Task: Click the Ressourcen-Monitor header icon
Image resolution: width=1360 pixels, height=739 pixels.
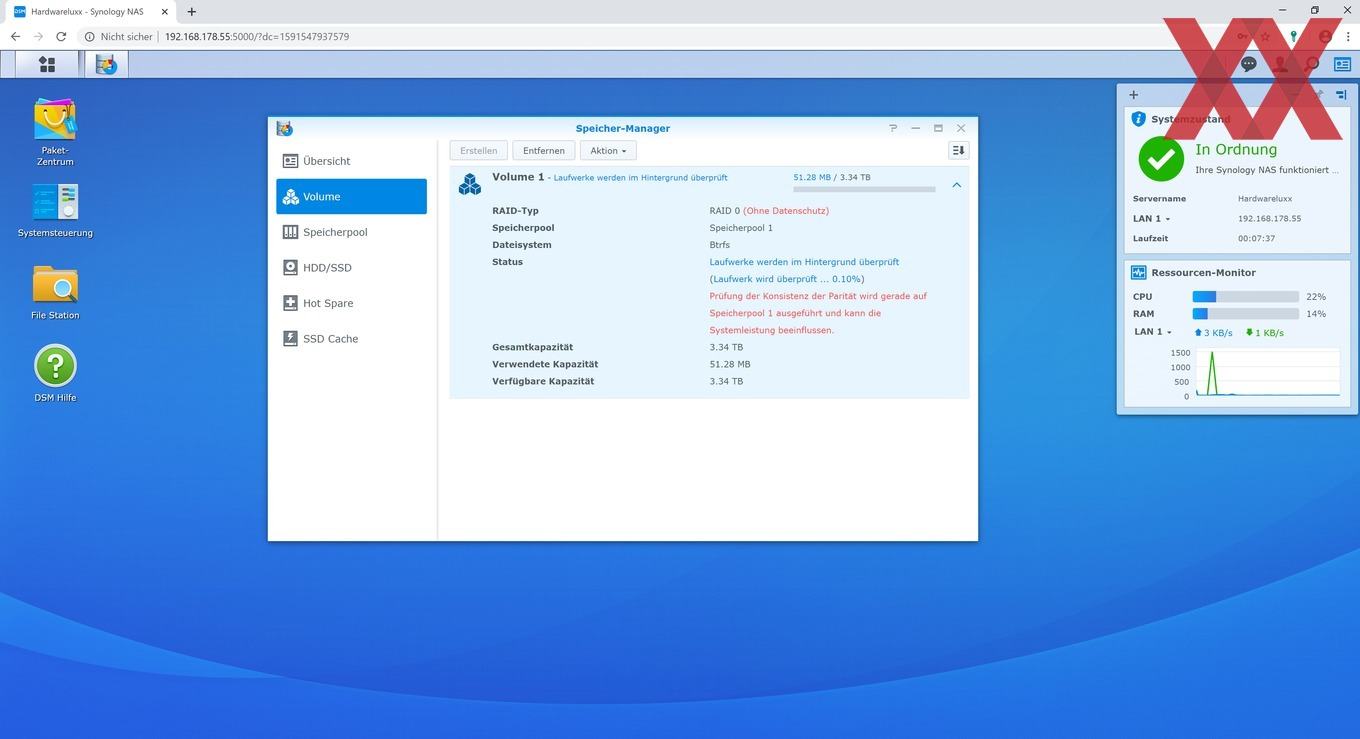Action: (1138, 272)
